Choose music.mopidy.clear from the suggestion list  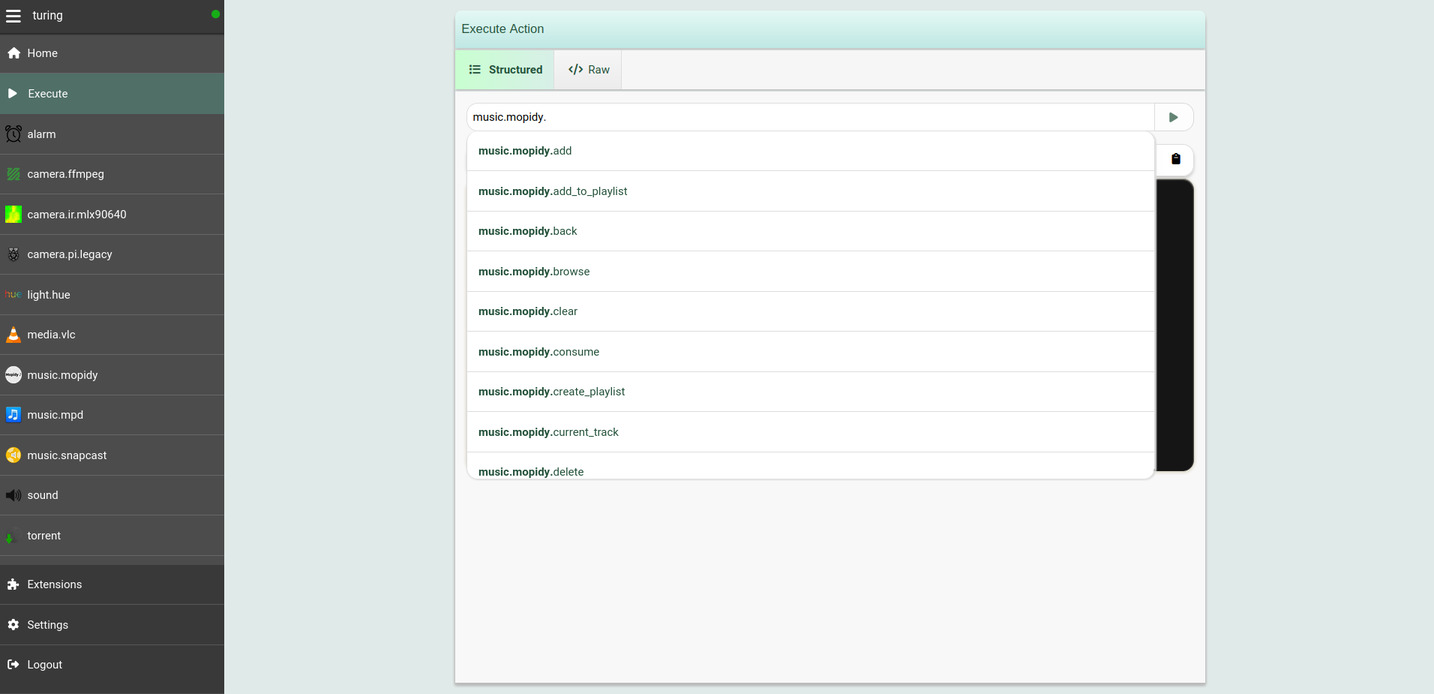(x=528, y=311)
